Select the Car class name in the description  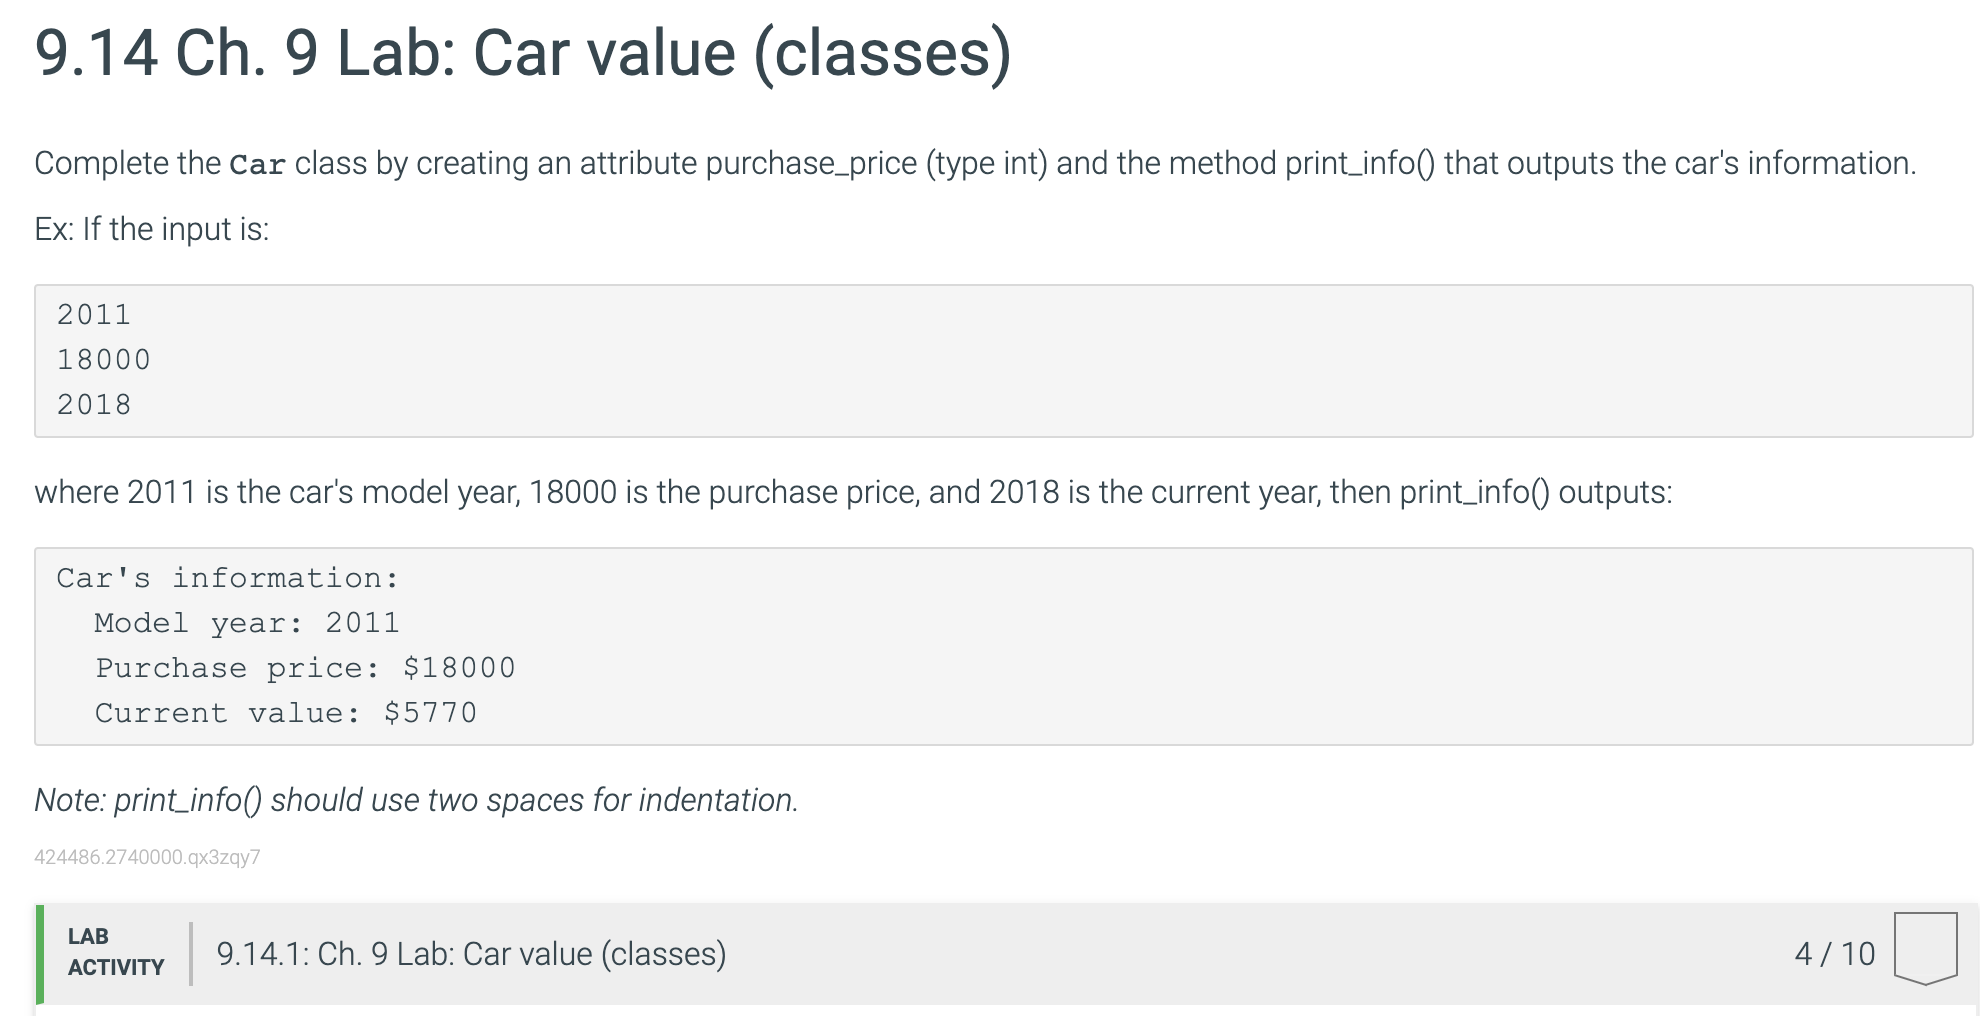257,164
